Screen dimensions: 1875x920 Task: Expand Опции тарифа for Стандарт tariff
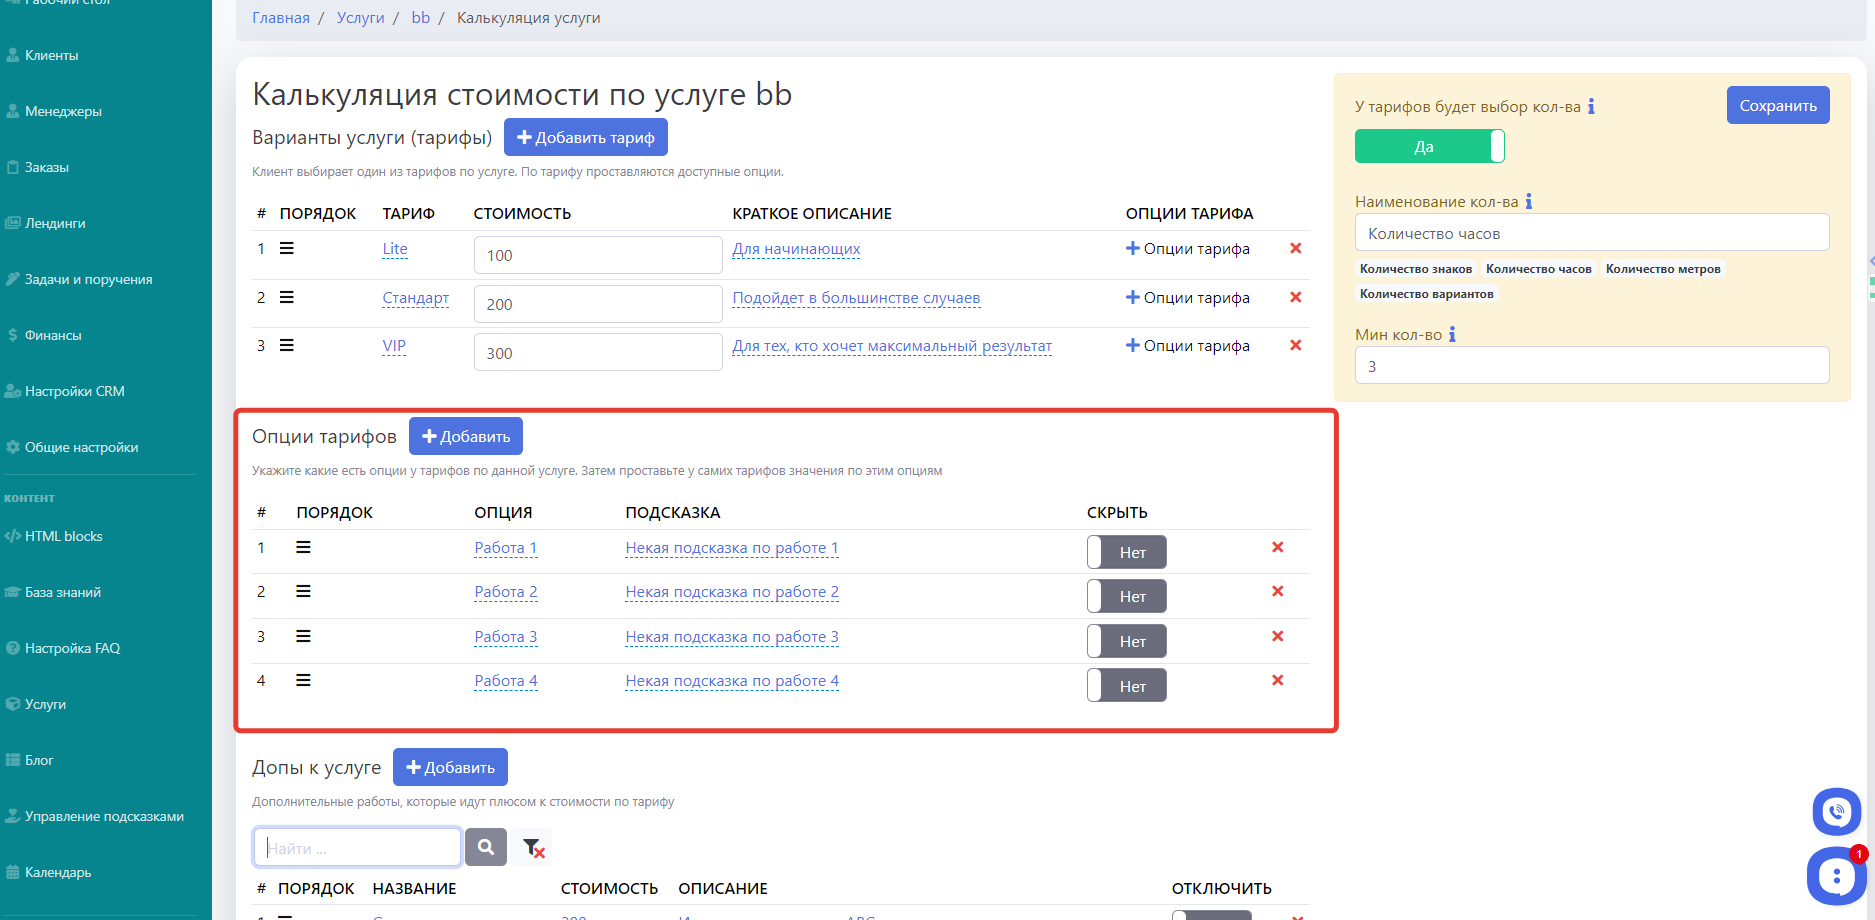click(x=1187, y=298)
